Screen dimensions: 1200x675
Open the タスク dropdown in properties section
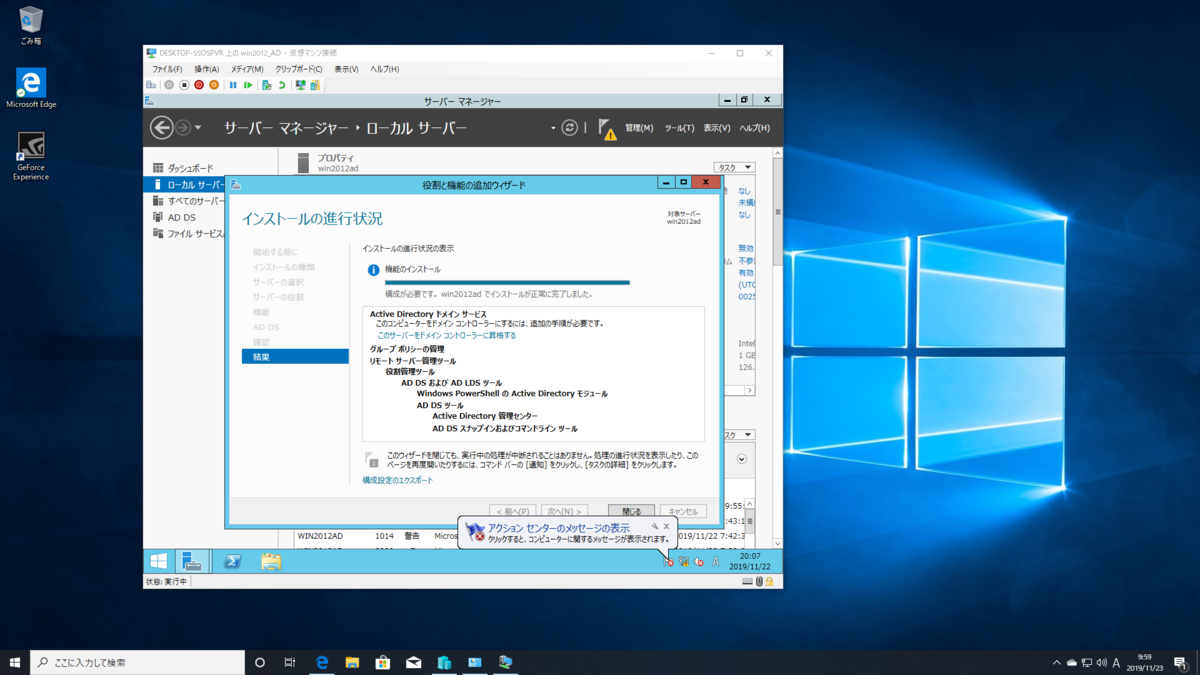(734, 168)
